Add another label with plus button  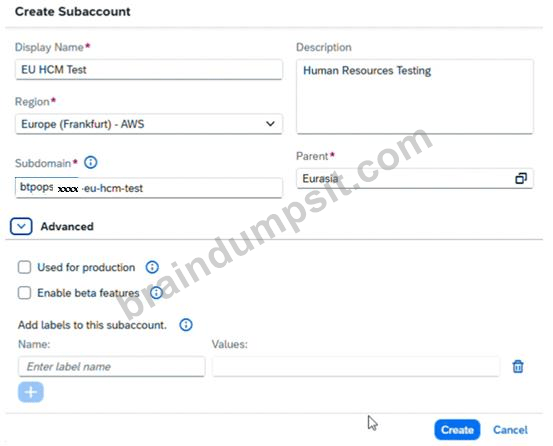click(31, 392)
